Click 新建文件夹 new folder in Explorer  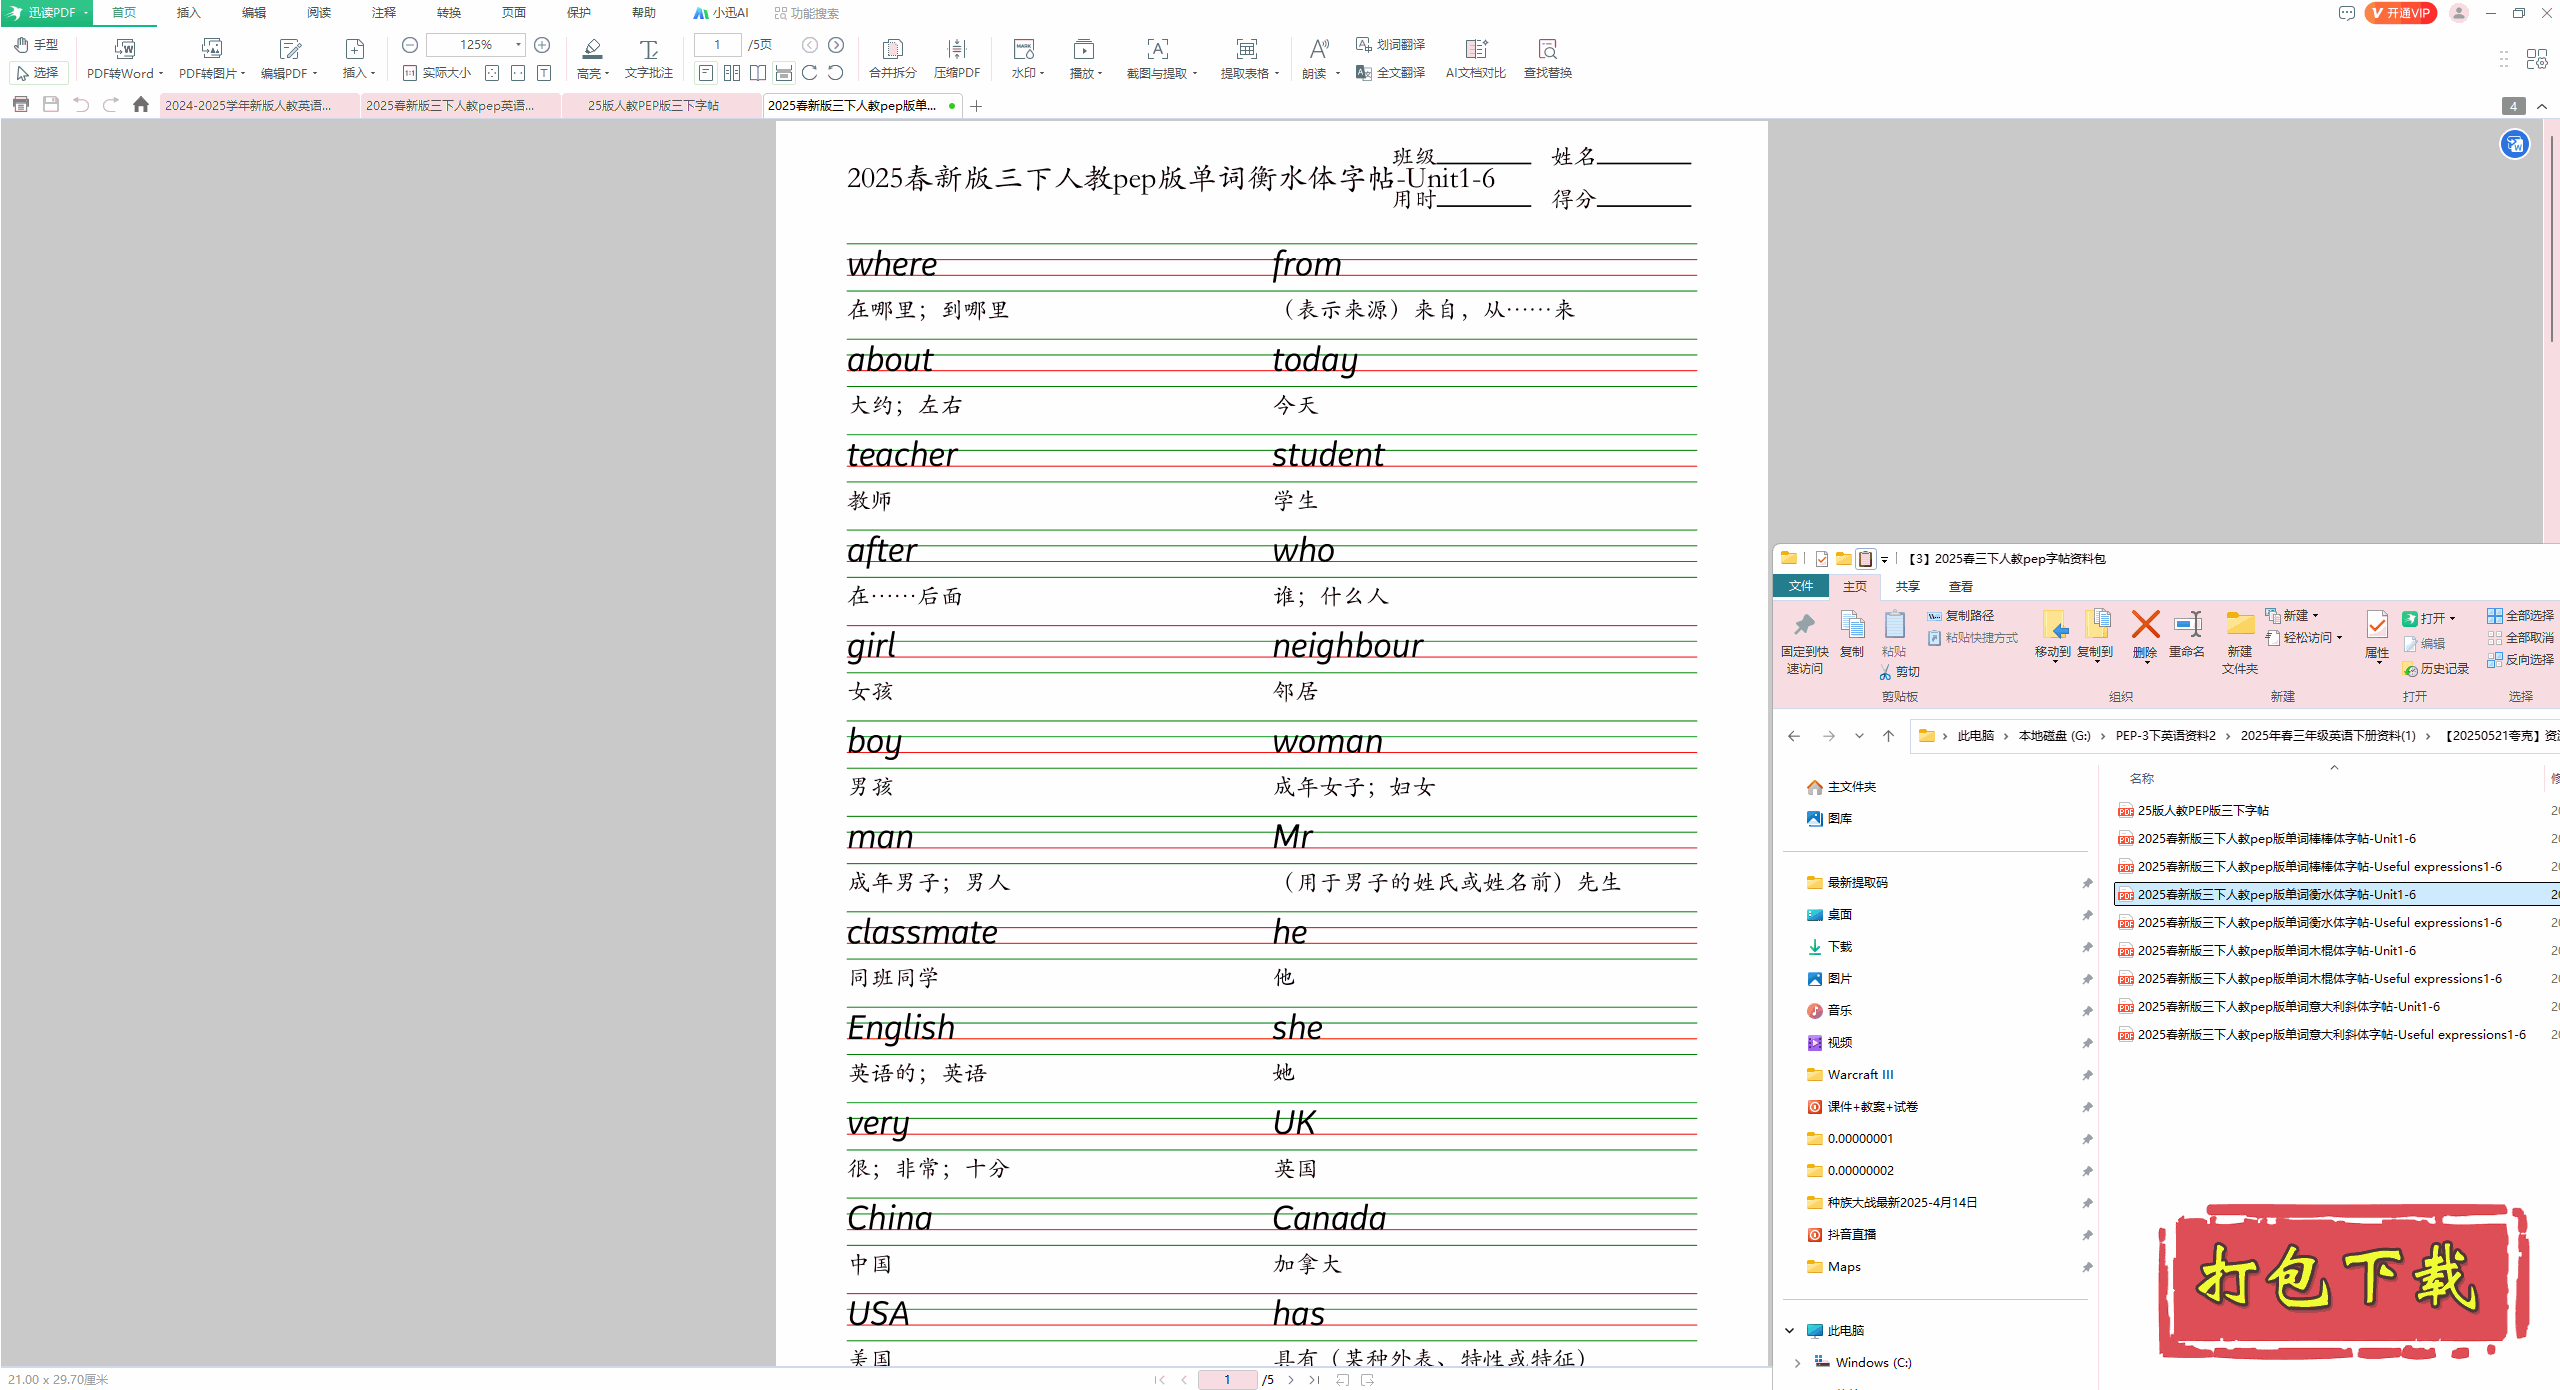tap(2240, 642)
